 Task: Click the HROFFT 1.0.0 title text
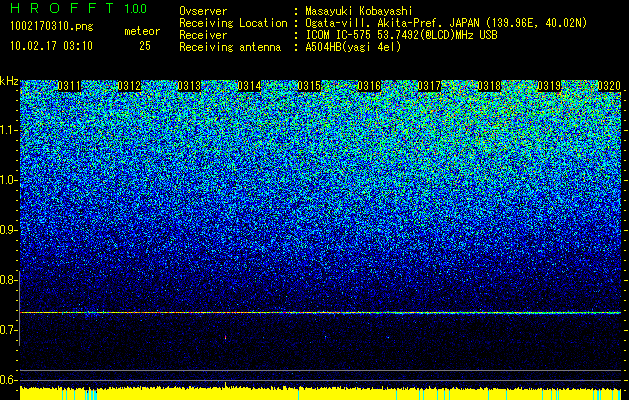pos(78,8)
